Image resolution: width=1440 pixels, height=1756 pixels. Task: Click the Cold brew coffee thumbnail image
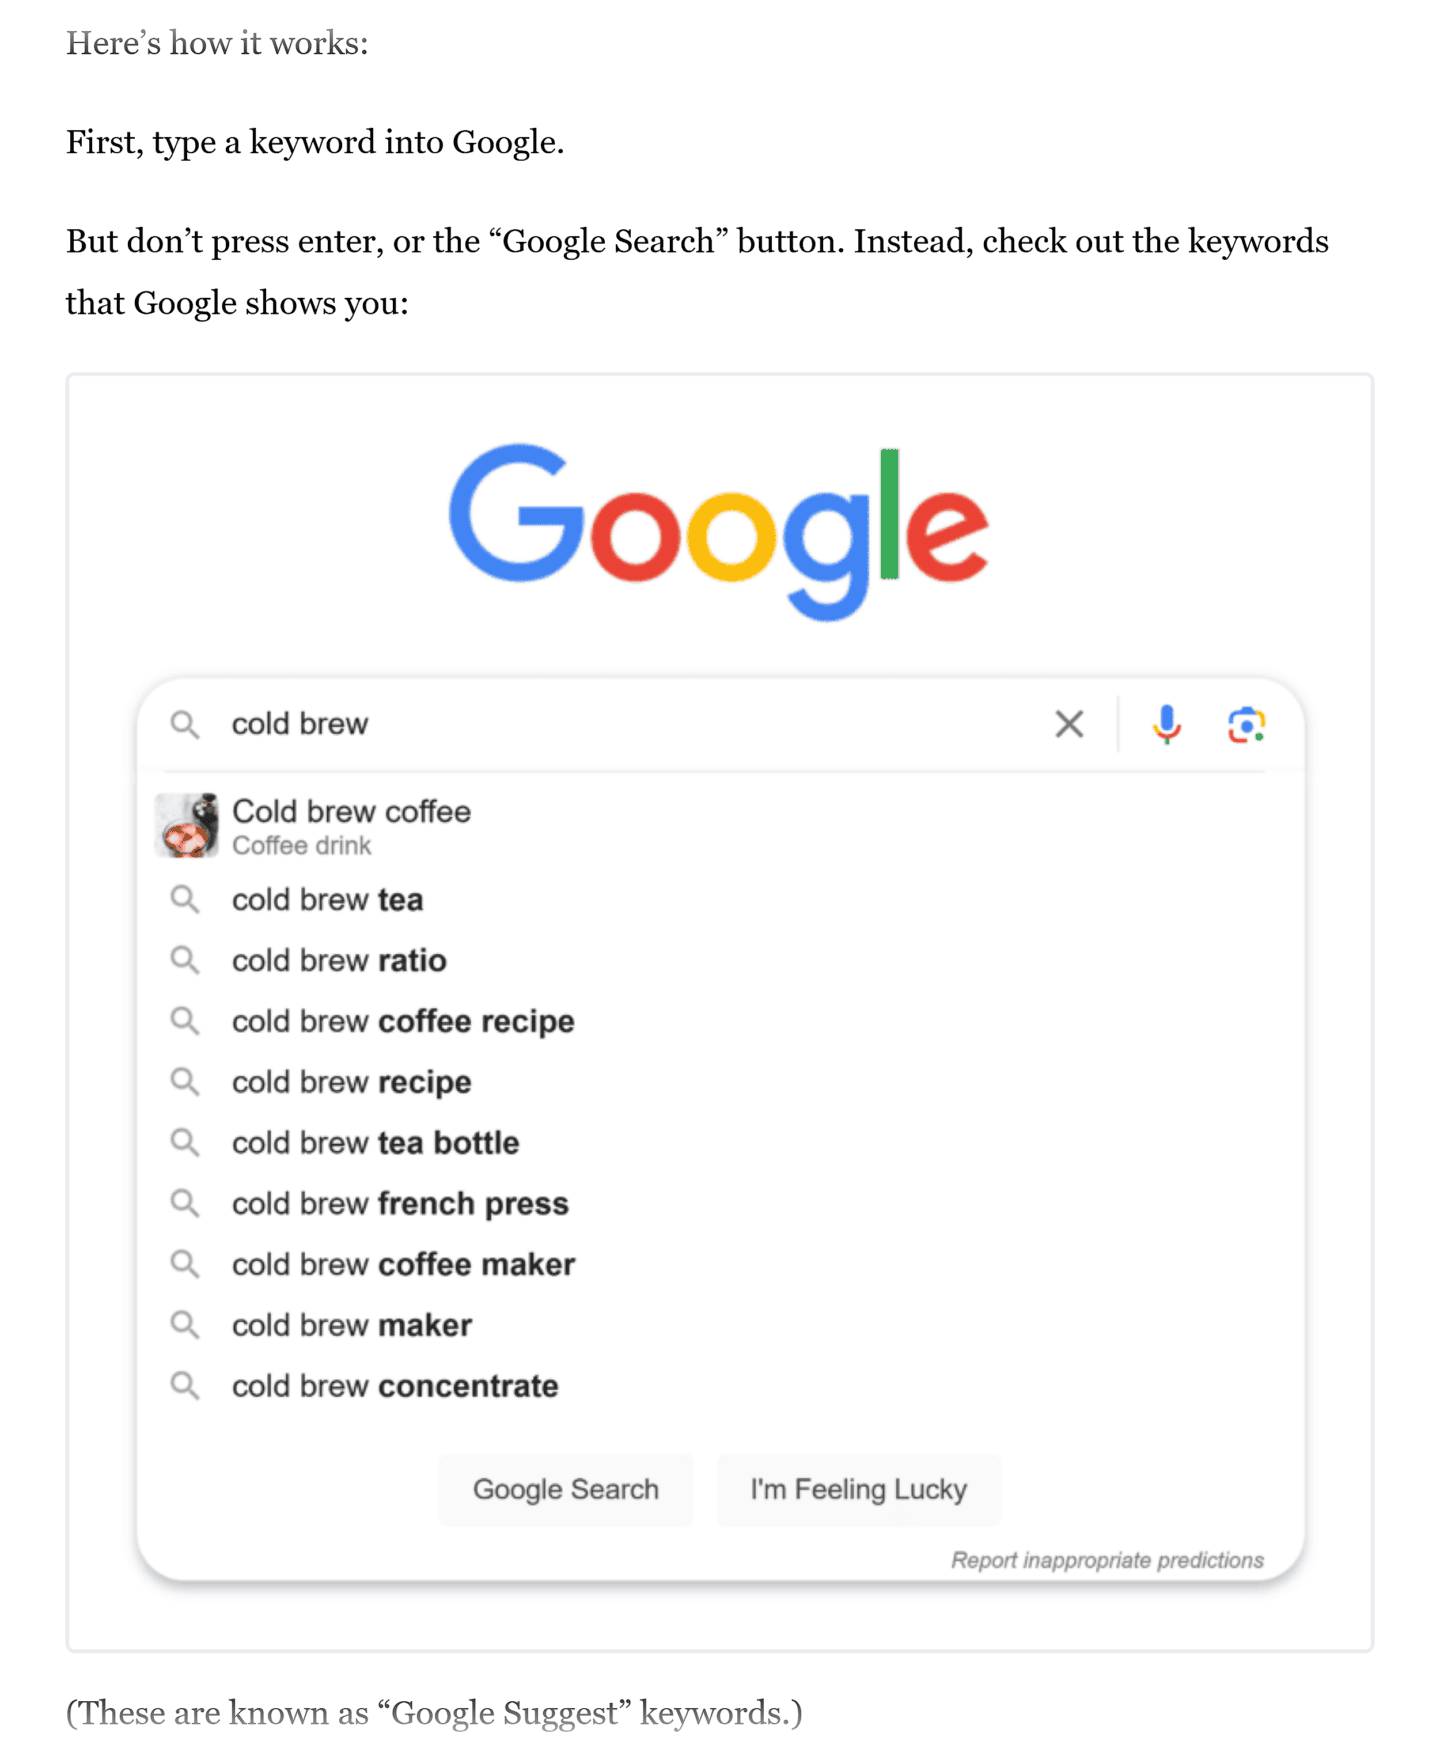tap(187, 826)
